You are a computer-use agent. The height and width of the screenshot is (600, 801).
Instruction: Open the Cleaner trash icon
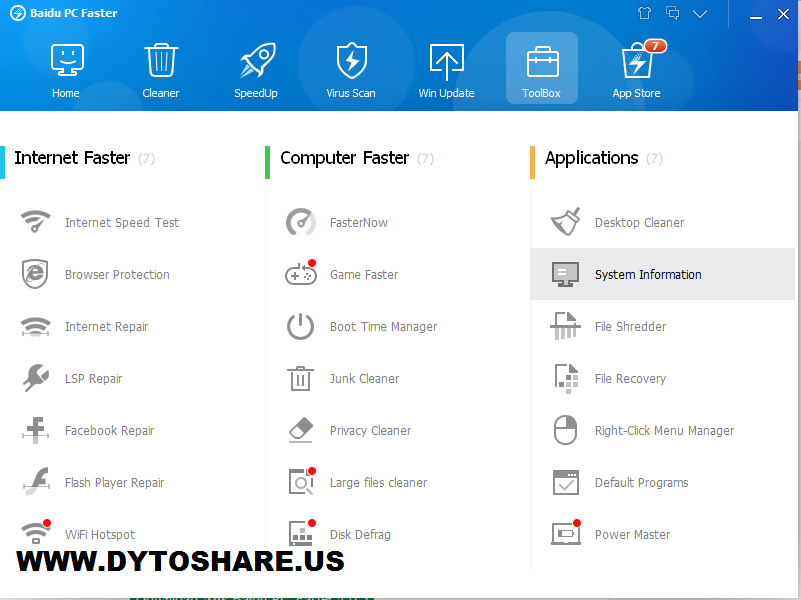161,60
